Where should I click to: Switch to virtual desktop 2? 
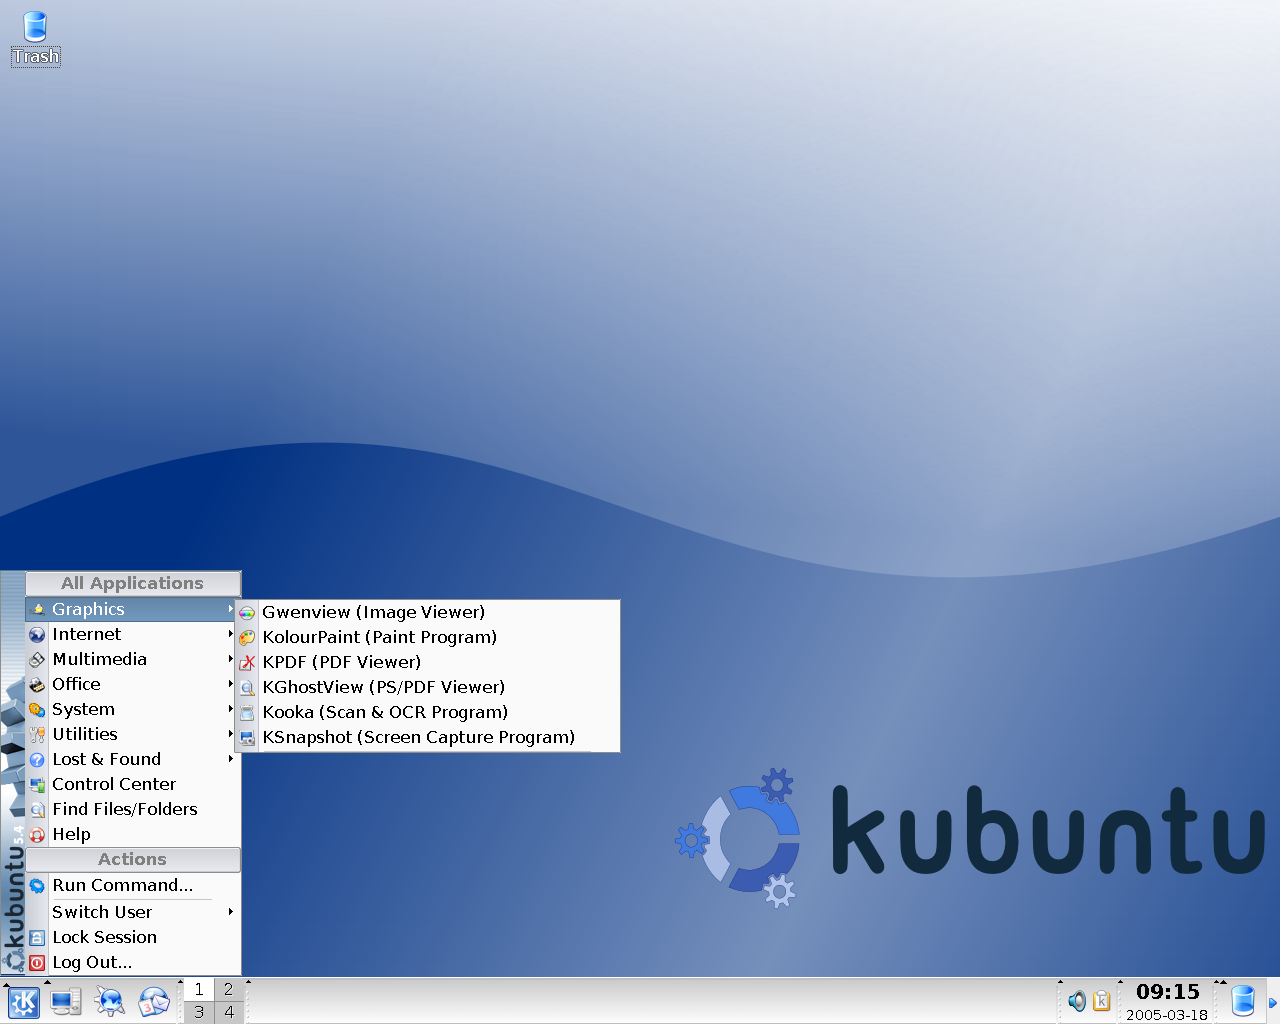point(229,988)
